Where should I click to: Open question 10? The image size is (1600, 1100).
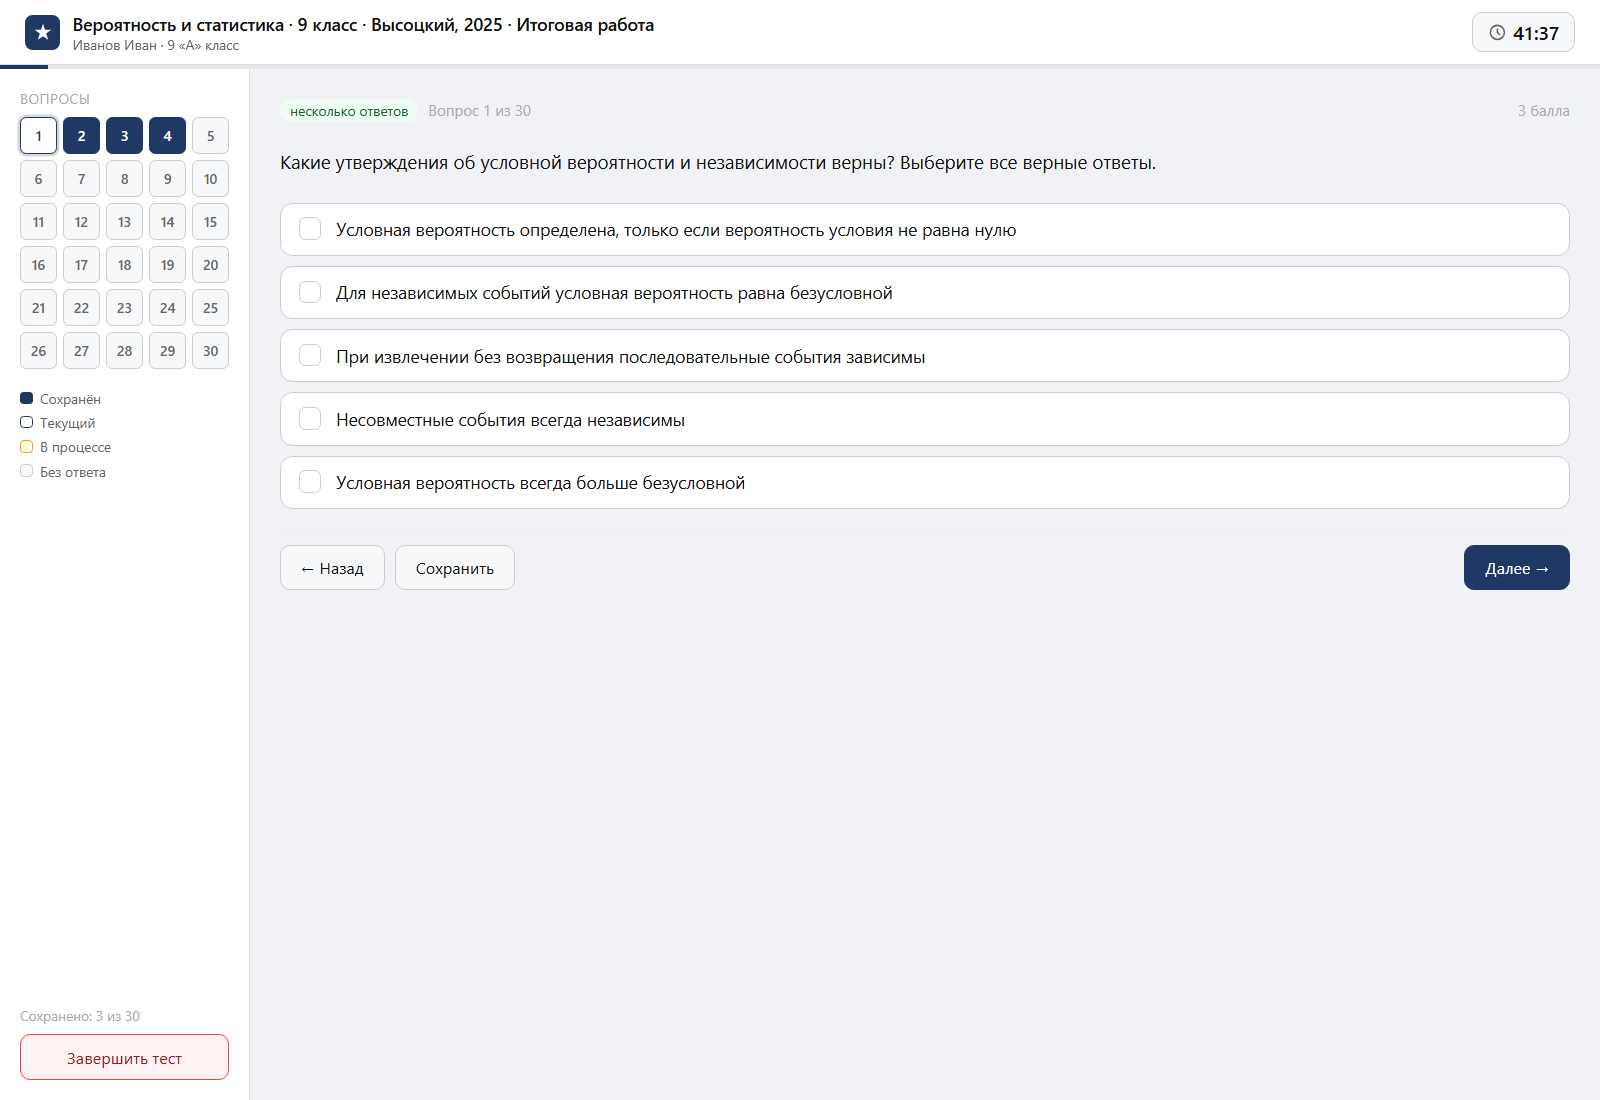pos(210,179)
